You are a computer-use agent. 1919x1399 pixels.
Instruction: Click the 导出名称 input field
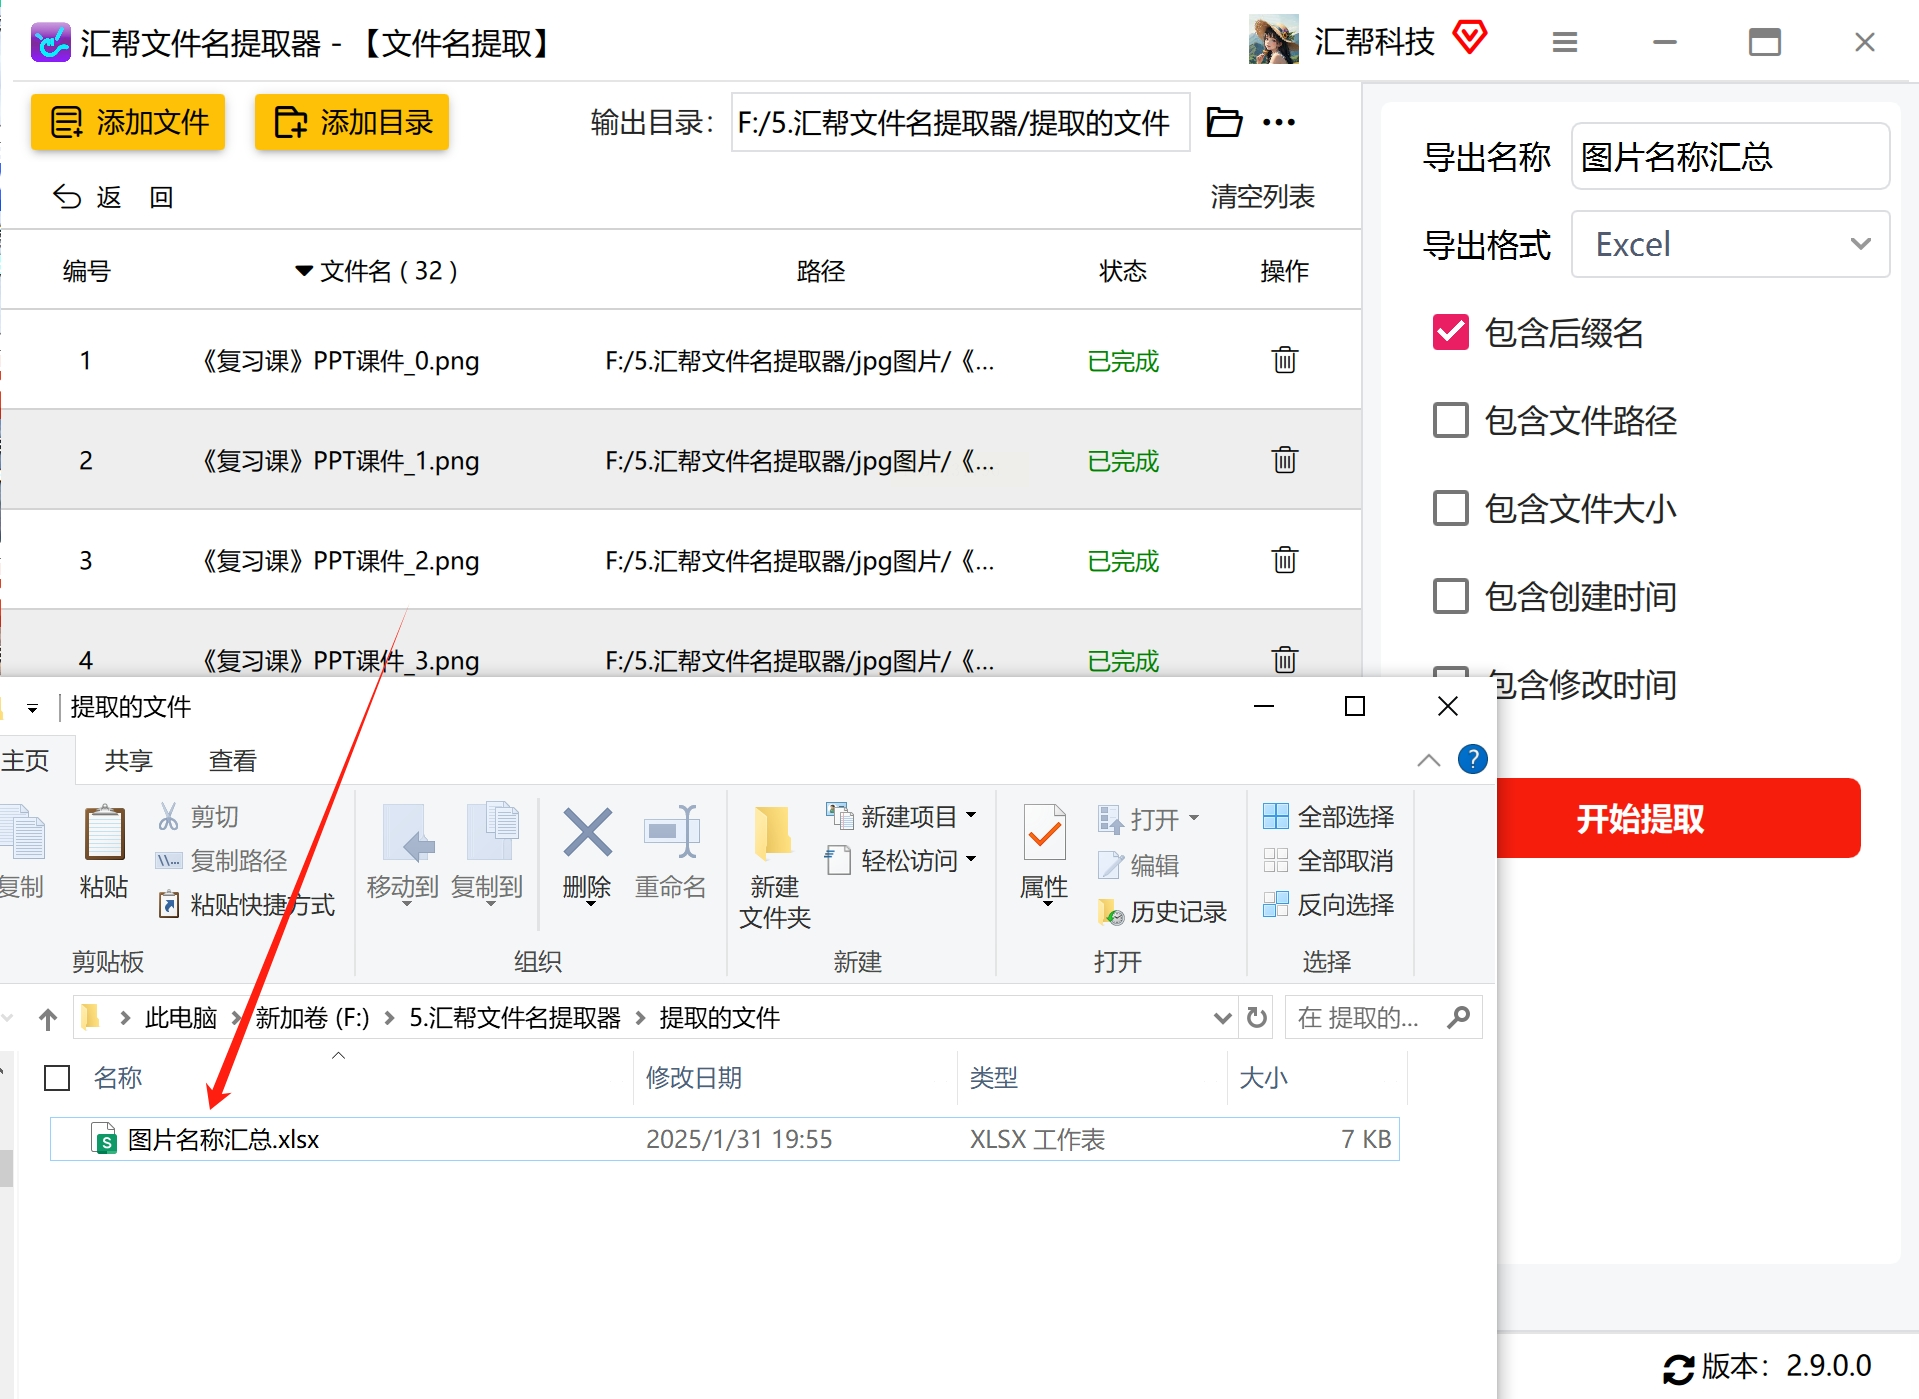point(1730,156)
